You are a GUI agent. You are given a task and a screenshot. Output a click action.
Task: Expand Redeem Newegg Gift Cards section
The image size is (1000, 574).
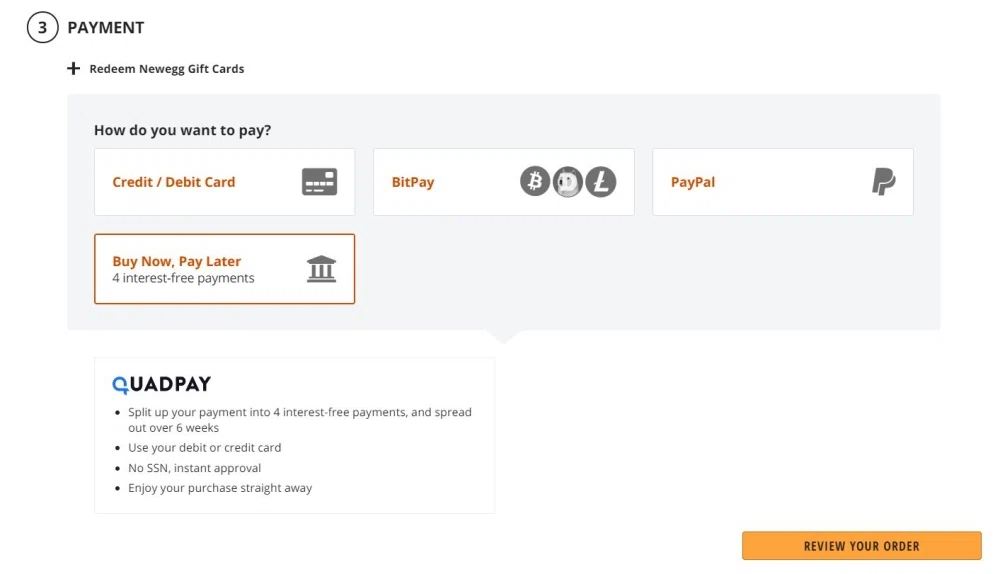coord(167,69)
